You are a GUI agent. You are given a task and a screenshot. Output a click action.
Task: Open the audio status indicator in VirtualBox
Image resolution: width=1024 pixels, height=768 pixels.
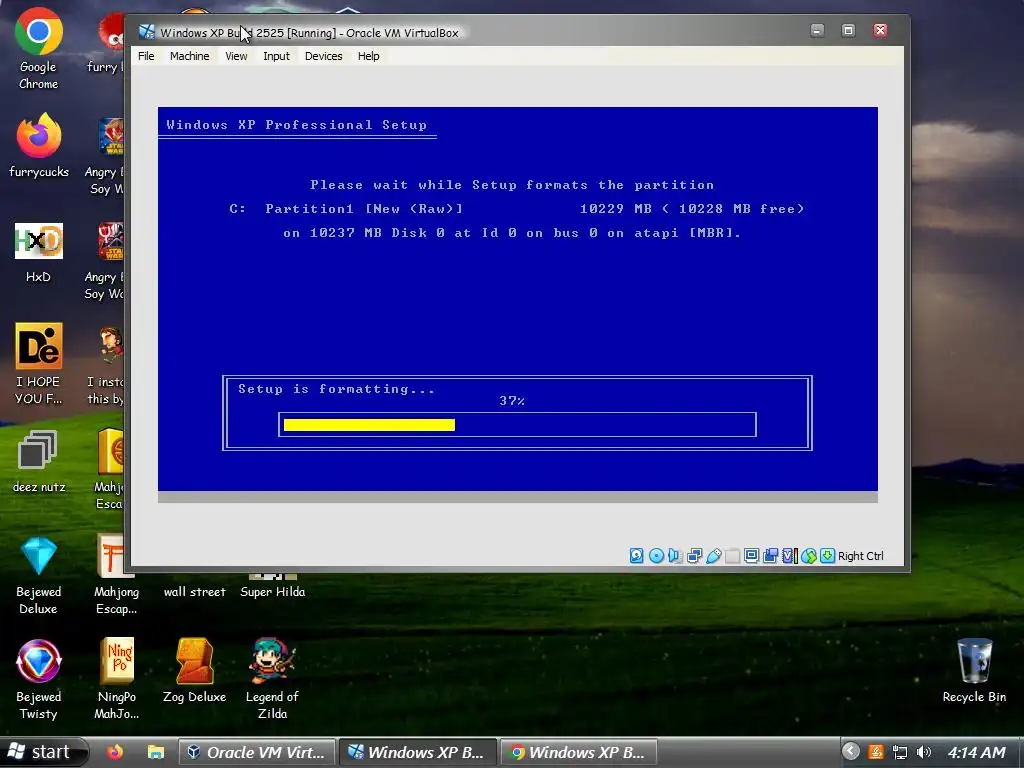(x=675, y=556)
